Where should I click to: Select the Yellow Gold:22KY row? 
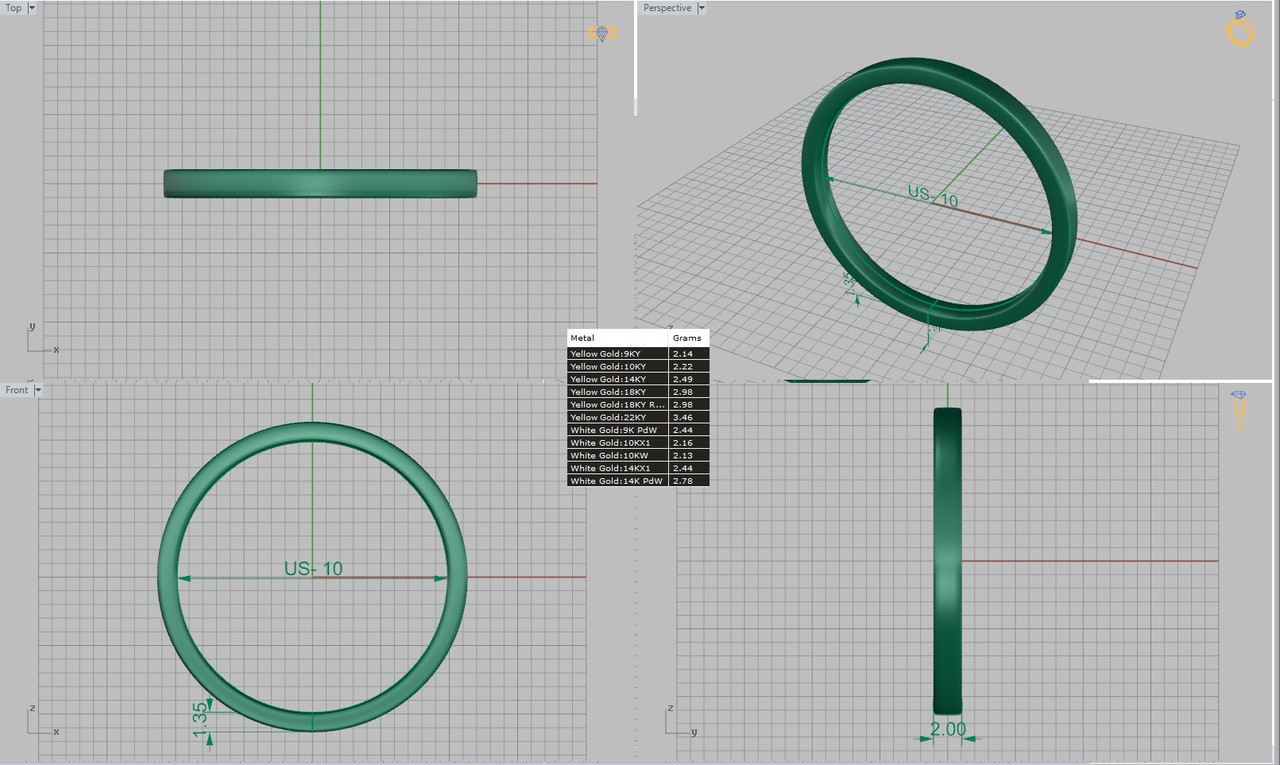[638, 417]
